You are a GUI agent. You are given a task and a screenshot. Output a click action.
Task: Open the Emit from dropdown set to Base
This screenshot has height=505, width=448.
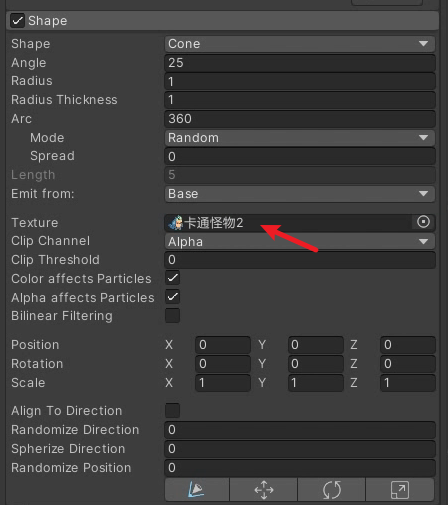(300, 194)
